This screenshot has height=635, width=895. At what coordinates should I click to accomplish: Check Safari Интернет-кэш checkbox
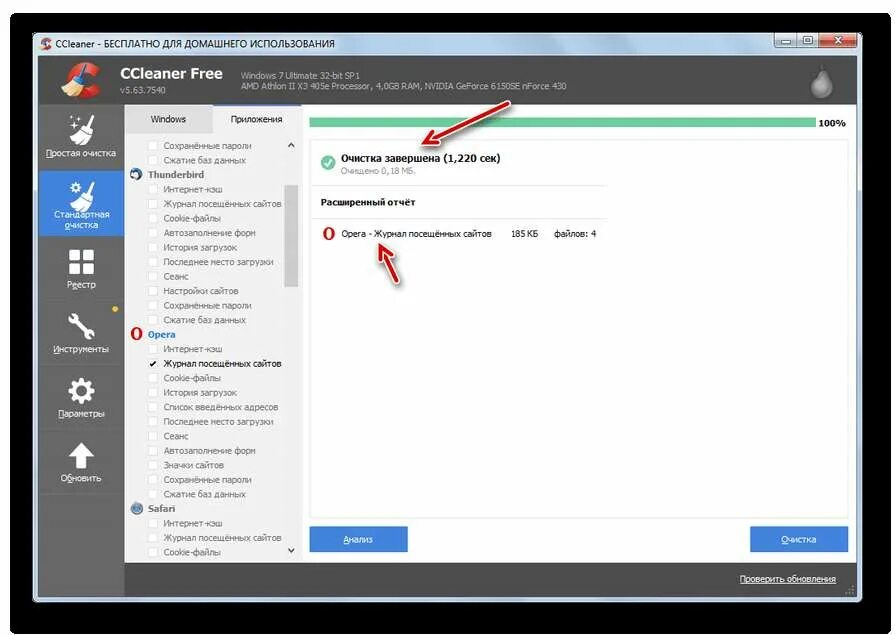click(x=152, y=523)
